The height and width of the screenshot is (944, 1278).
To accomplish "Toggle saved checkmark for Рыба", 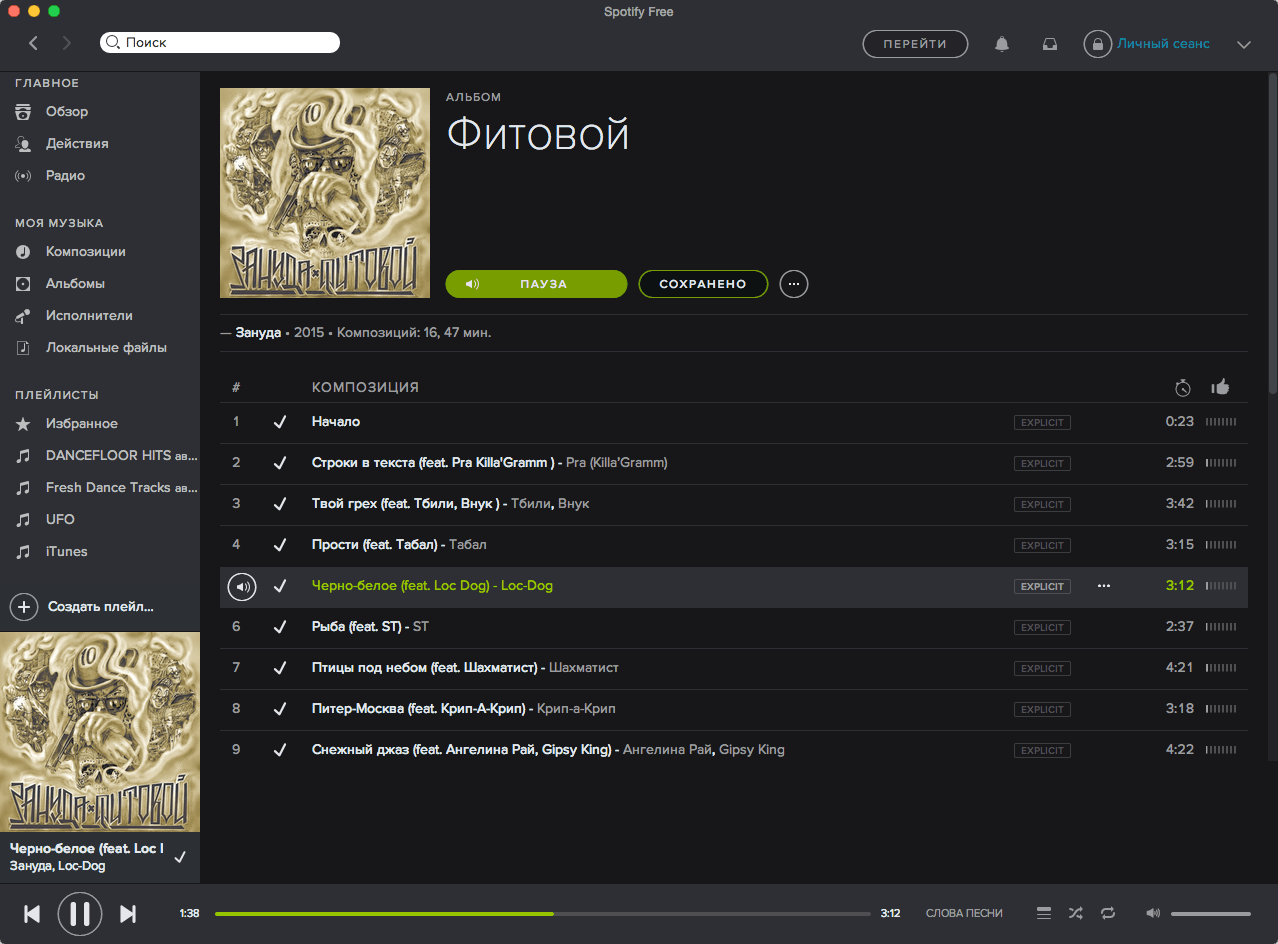I will click(280, 627).
